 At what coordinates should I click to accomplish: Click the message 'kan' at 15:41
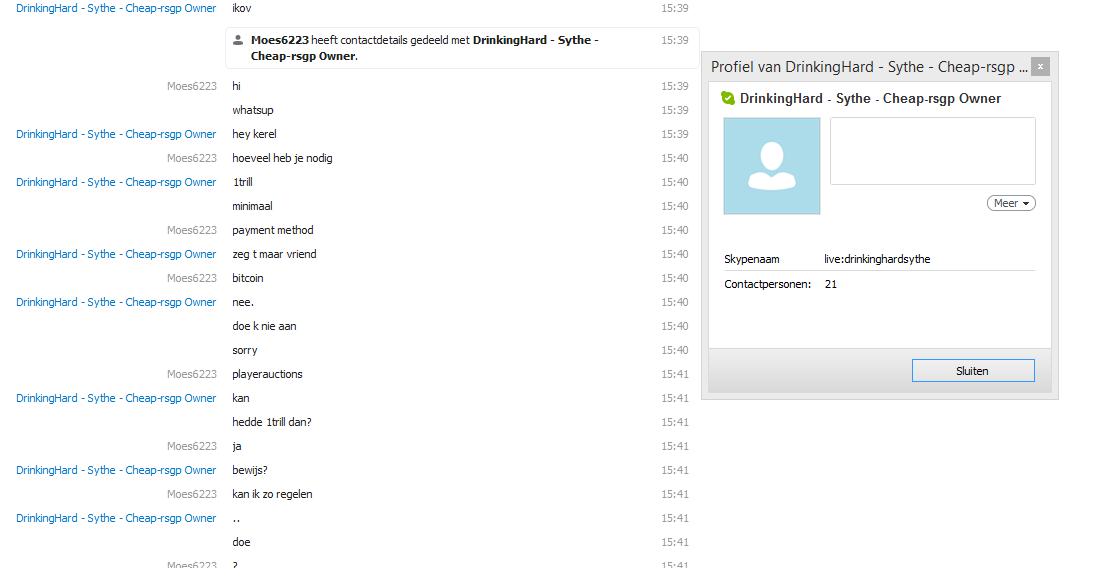point(241,398)
